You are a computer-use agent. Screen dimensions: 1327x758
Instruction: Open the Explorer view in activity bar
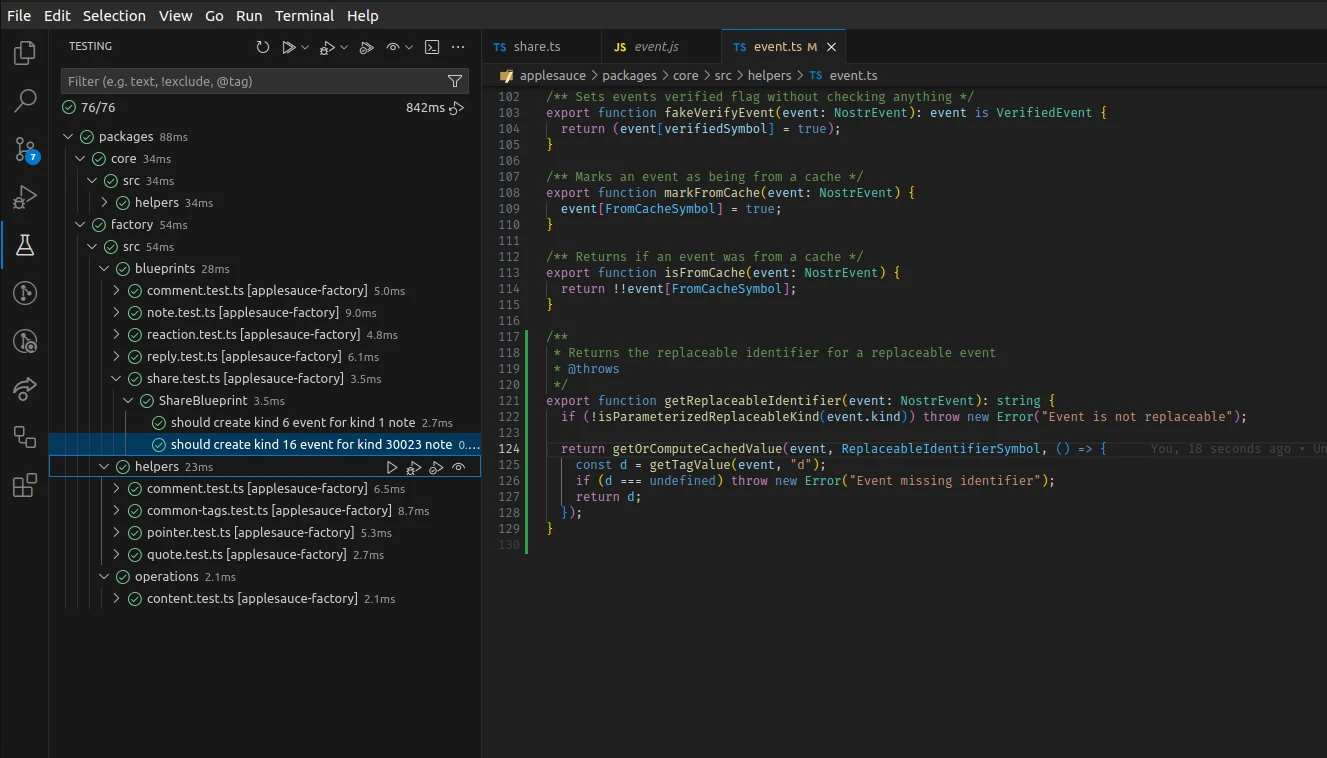[25, 53]
